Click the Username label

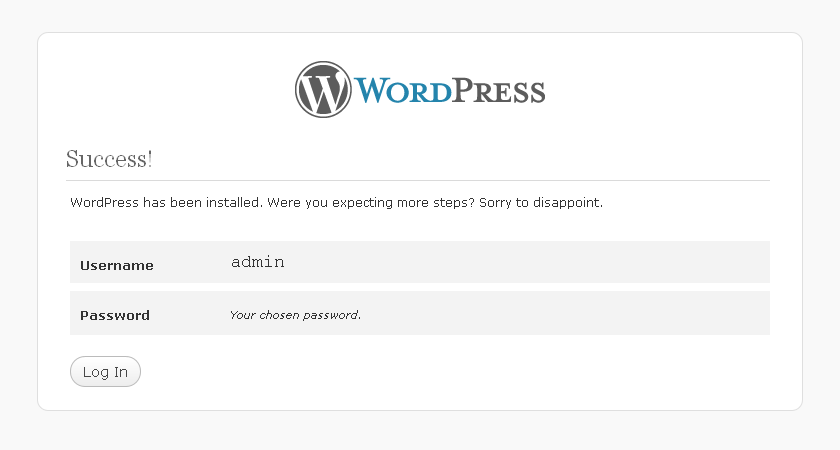click(x=117, y=265)
